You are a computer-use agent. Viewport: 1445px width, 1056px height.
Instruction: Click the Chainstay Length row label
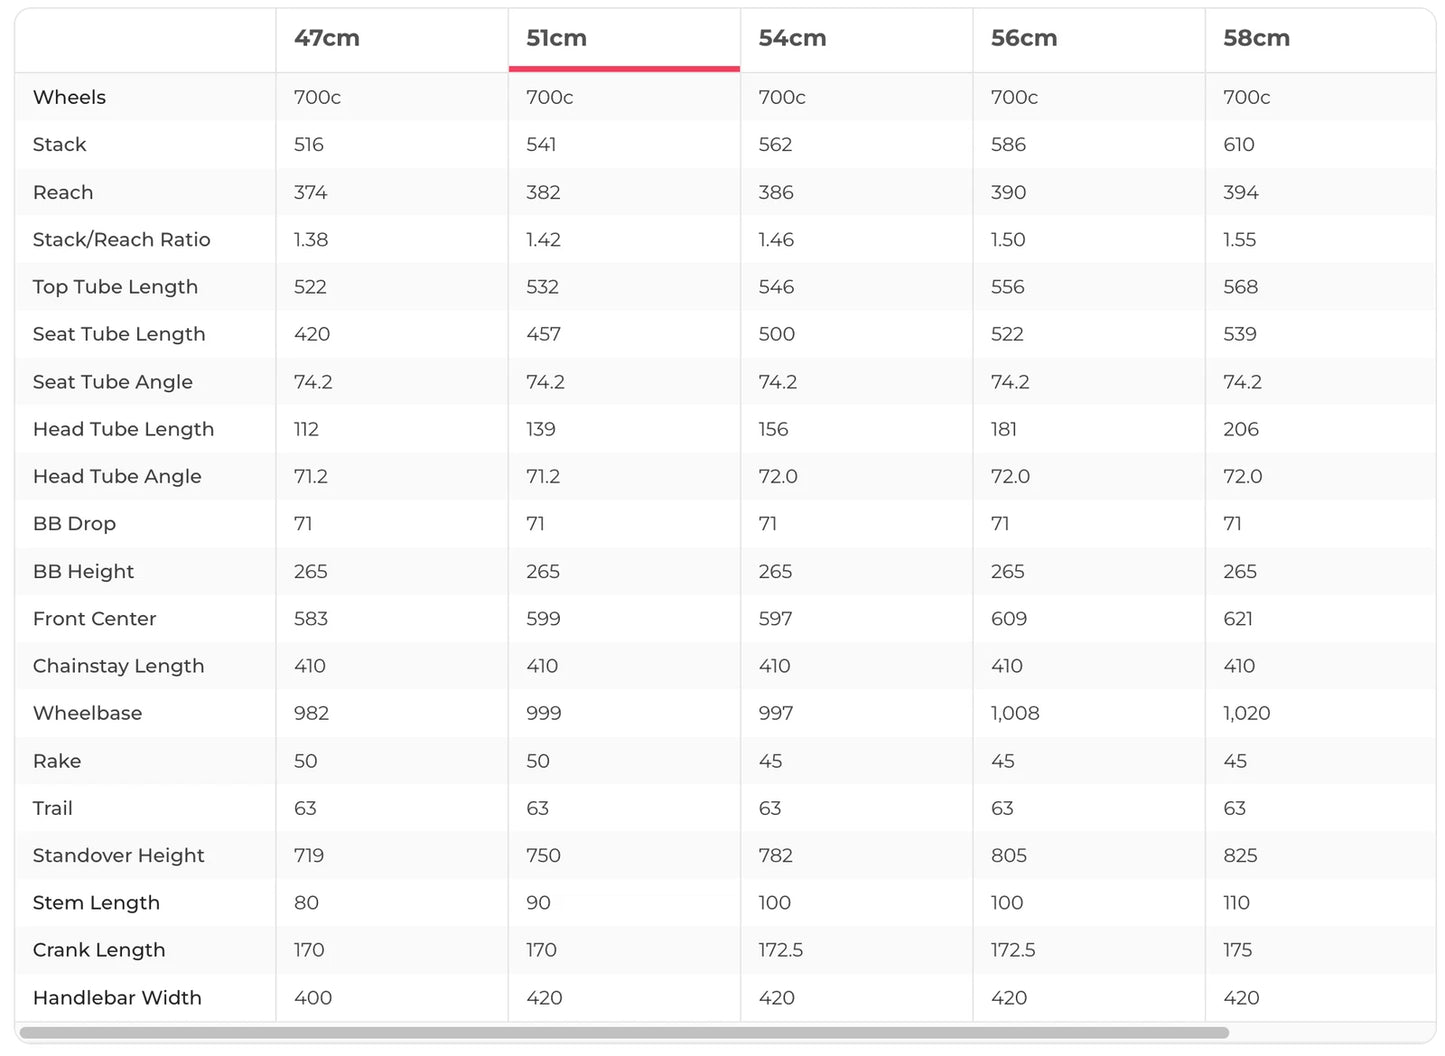click(118, 667)
